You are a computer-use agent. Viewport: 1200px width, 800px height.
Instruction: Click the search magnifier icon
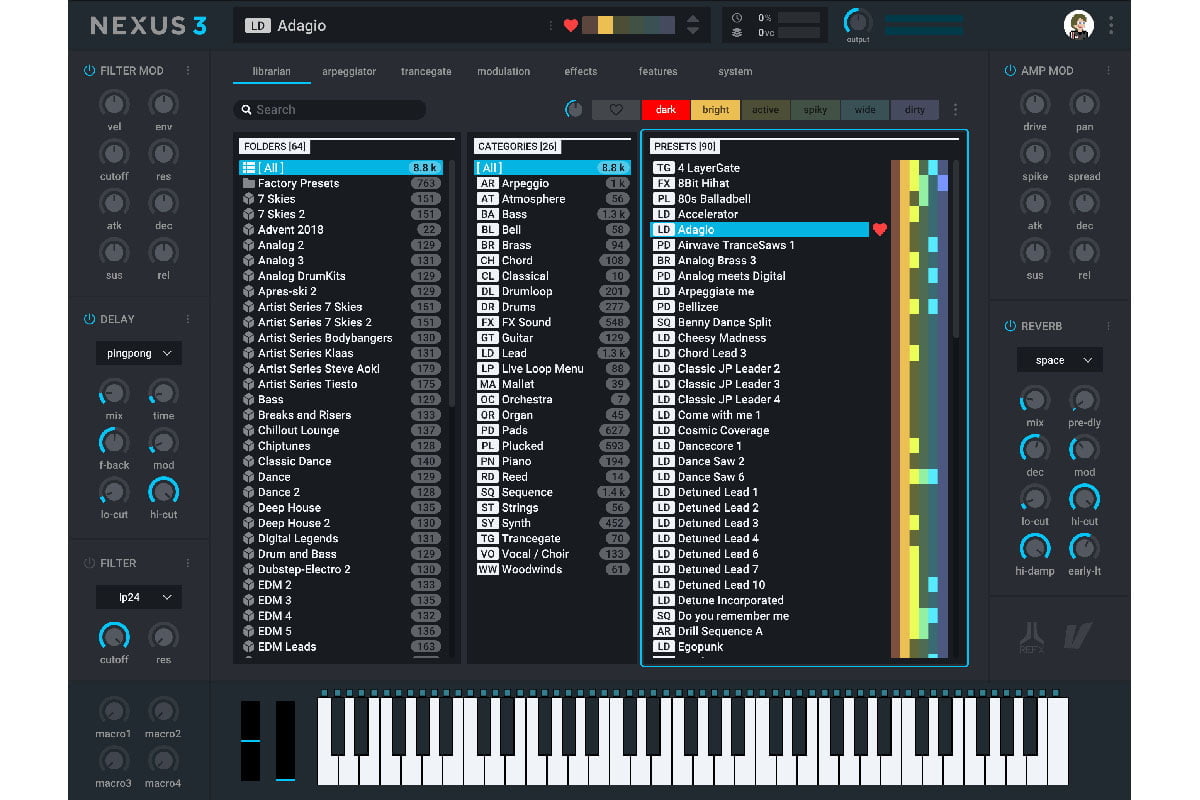[x=245, y=110]
